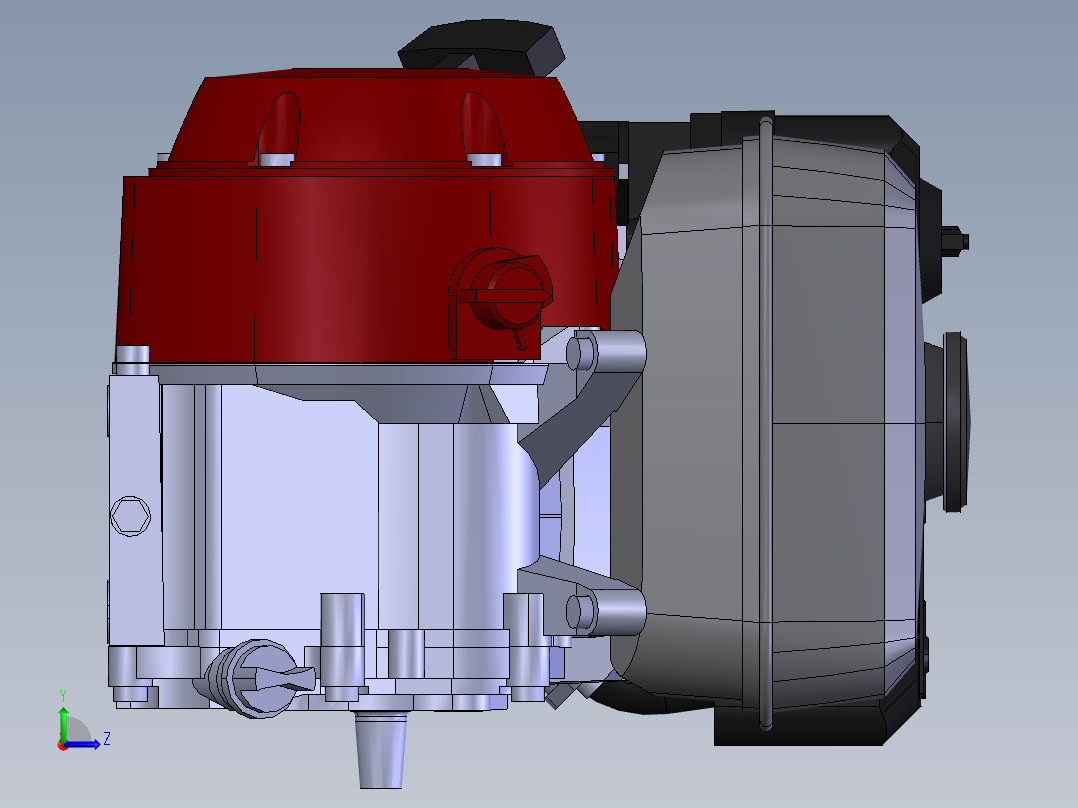This screenshot has height=808, width=1078.
Task: Select the small black stub at the upper right
Action: (956, 240)
